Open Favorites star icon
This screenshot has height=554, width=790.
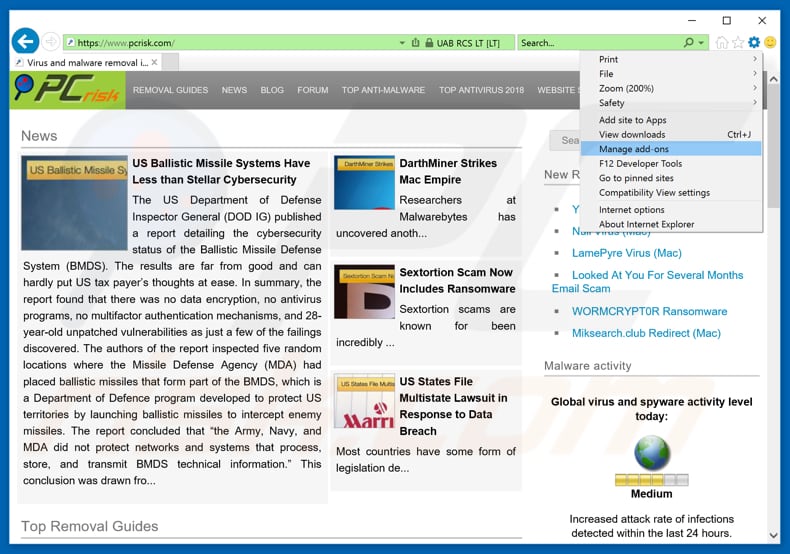pos(738,42)
